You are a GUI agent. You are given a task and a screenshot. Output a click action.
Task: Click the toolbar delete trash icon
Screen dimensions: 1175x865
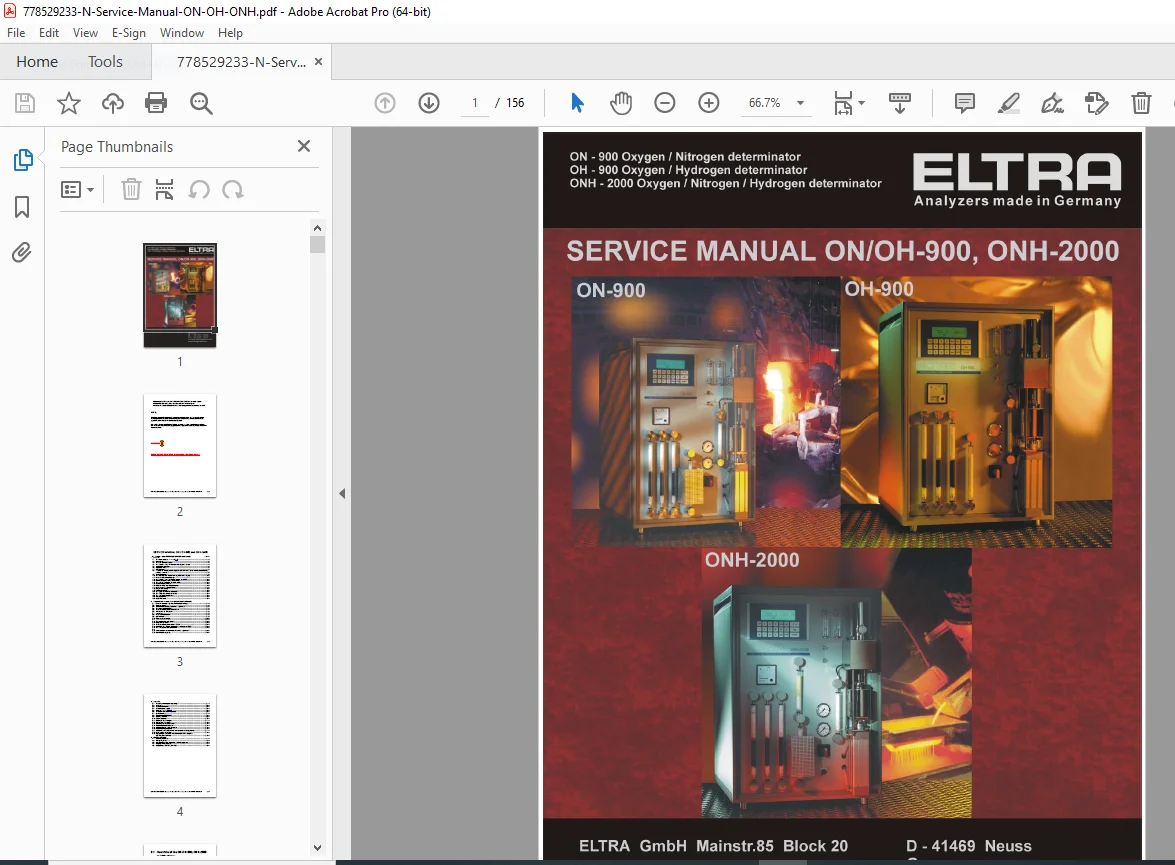pos(1141,103)
